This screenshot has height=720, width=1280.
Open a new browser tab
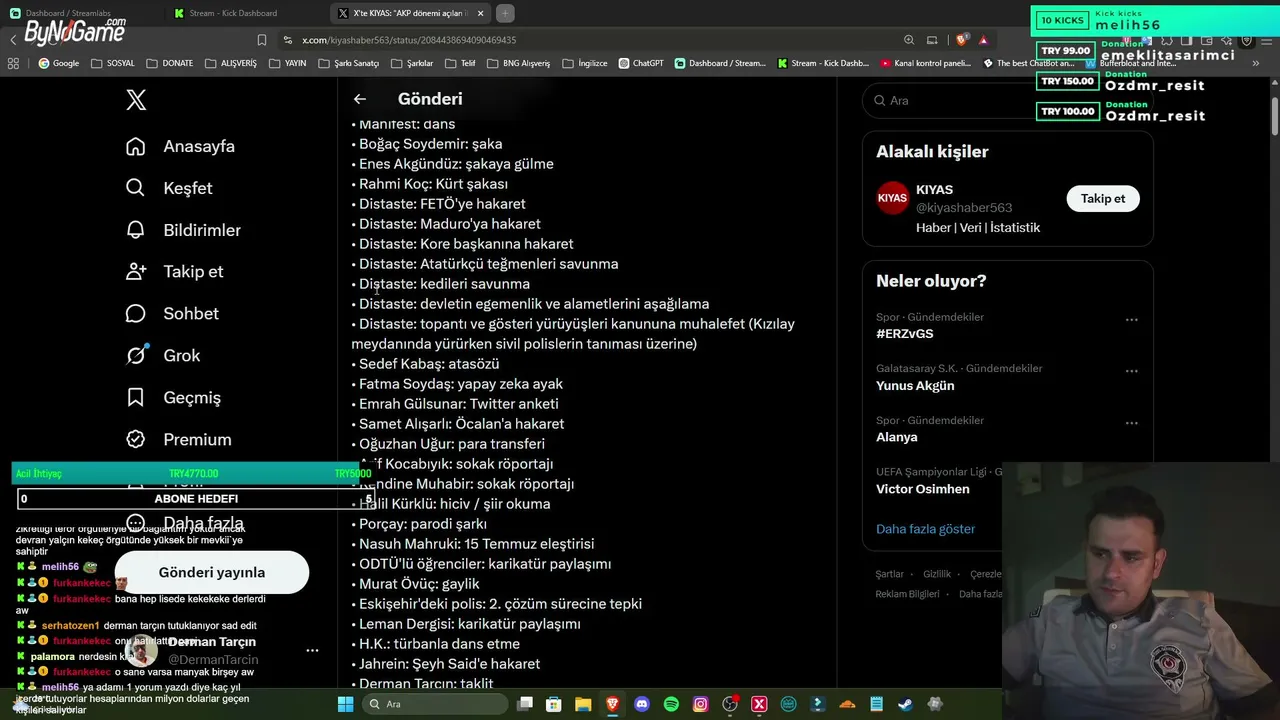click(x=505, y=13)
